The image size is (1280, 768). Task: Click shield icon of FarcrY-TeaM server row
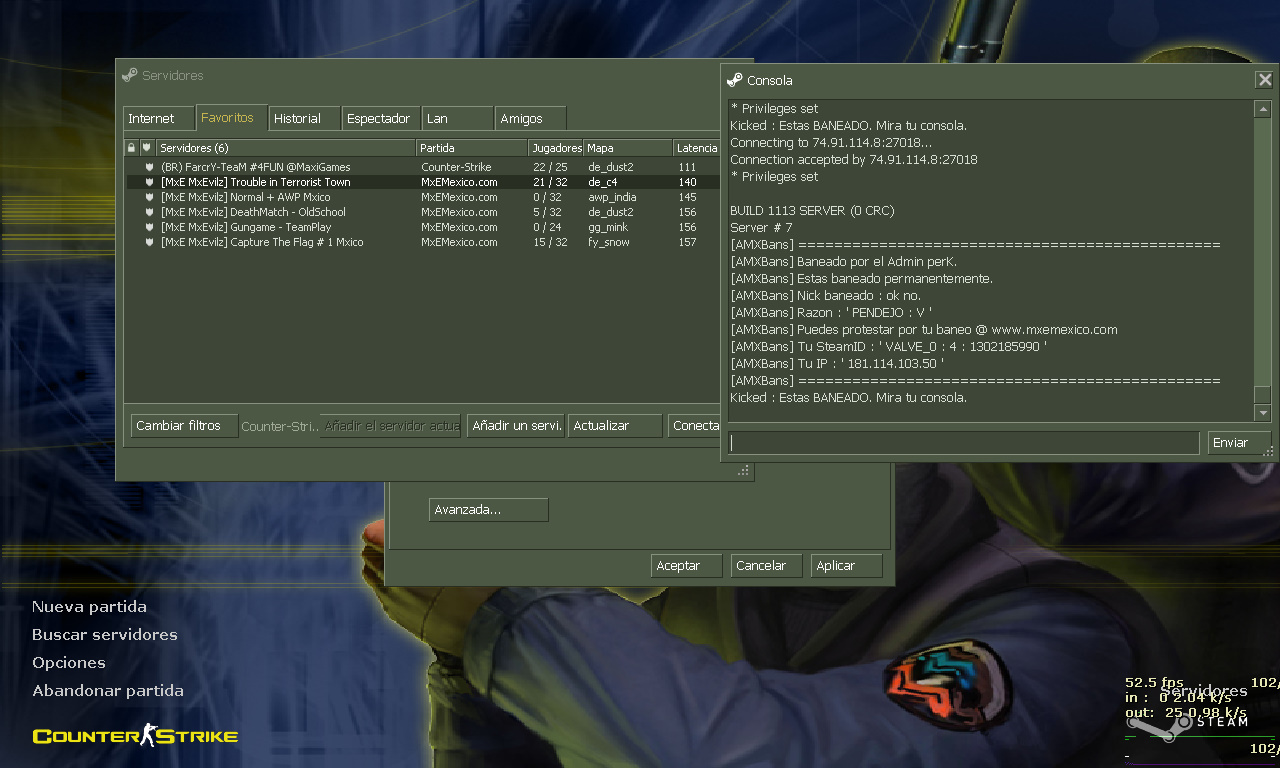(x=149, y=167)
